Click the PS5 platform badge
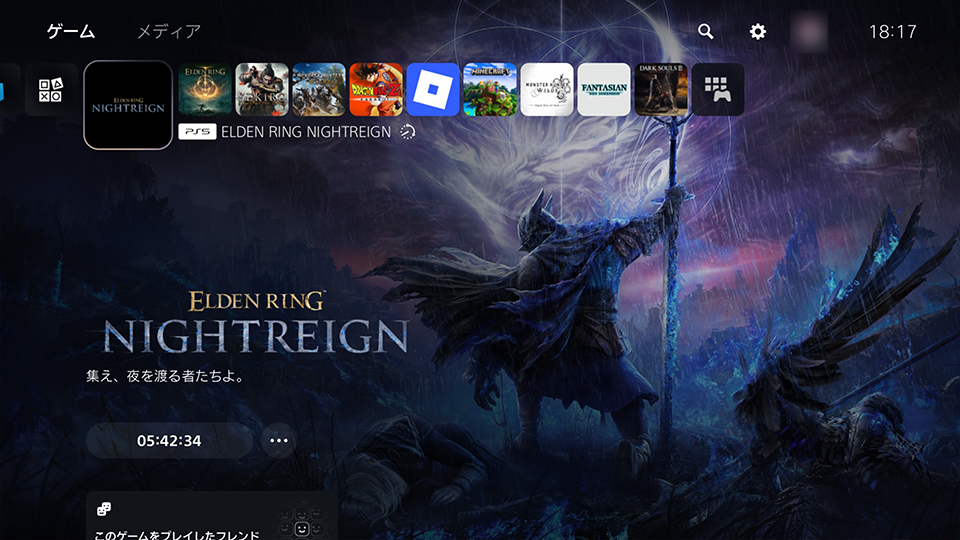The image size is (960, 540). tap(197, 132)
